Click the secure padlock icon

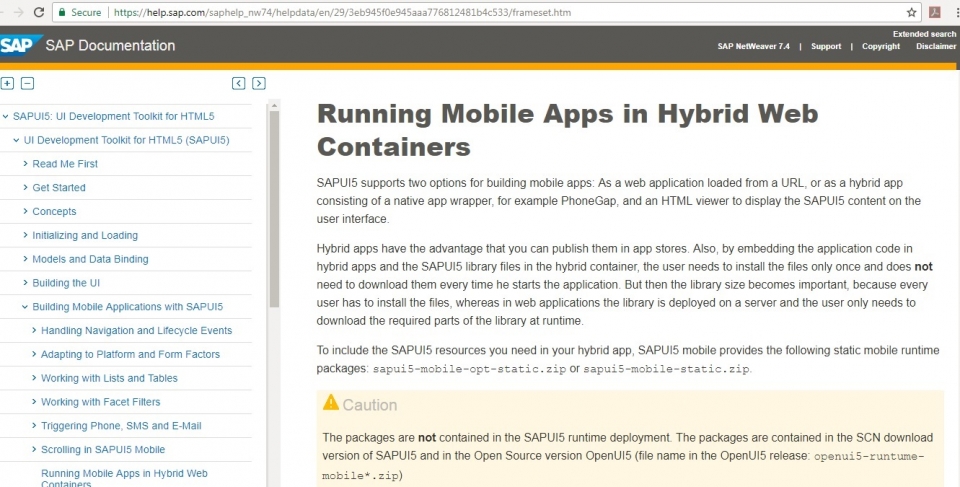(62, 12)
